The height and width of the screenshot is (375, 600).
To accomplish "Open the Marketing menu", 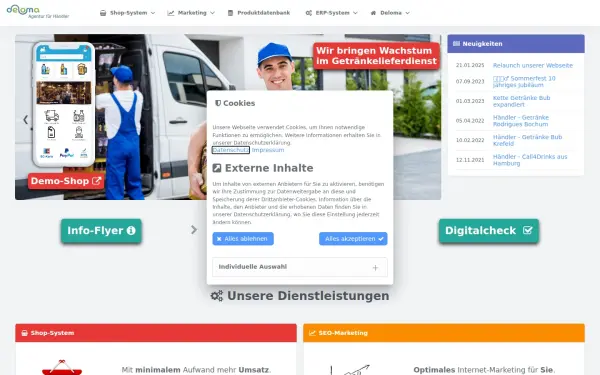I will tap(191, 13).
